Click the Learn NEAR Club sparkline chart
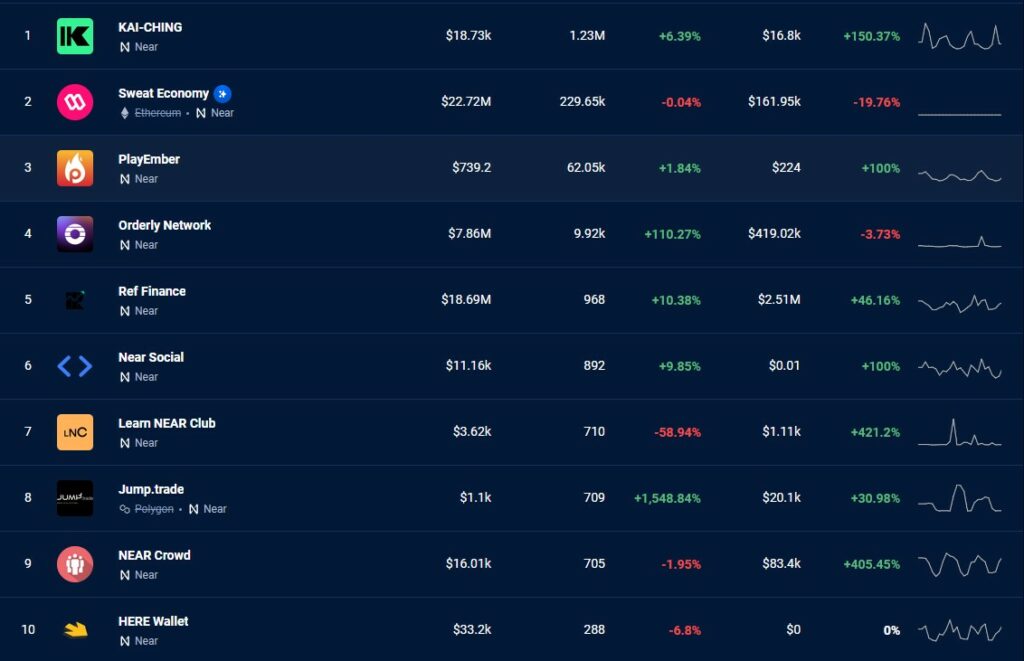 pos(959,432)
